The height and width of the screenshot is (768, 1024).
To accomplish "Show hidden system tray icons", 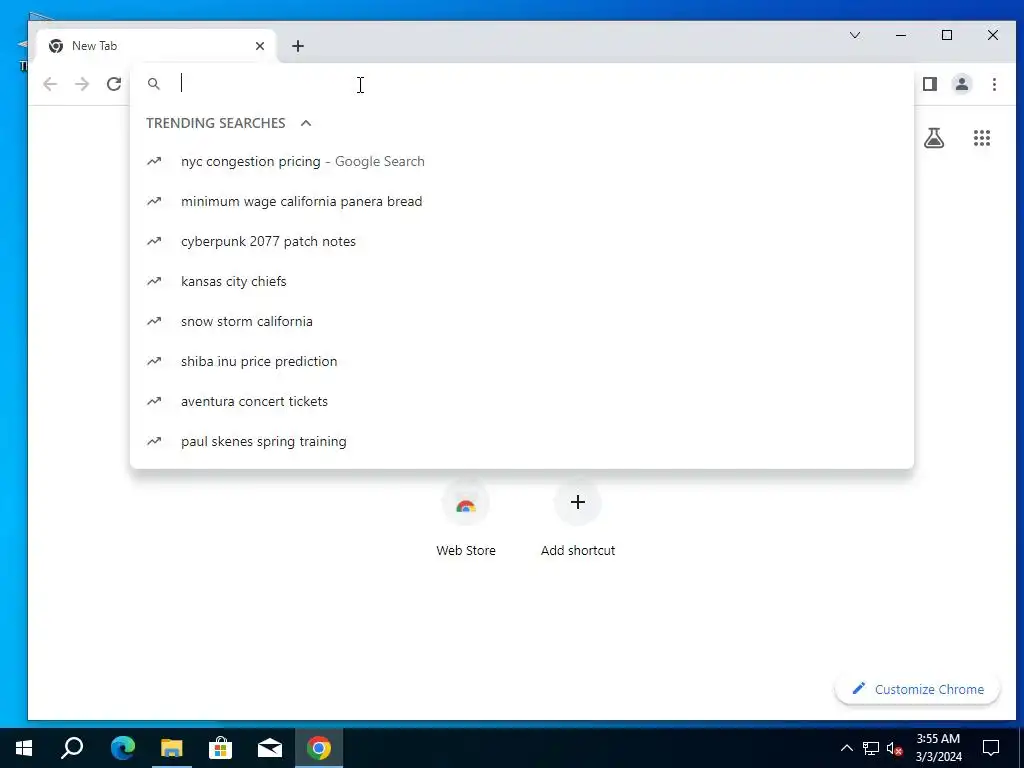I will (846, 748).
